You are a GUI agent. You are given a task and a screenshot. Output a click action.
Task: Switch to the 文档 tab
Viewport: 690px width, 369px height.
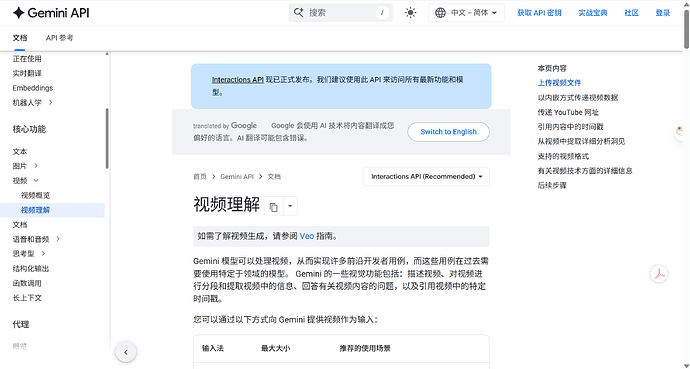pyautogui.click(x=20, y=38)
